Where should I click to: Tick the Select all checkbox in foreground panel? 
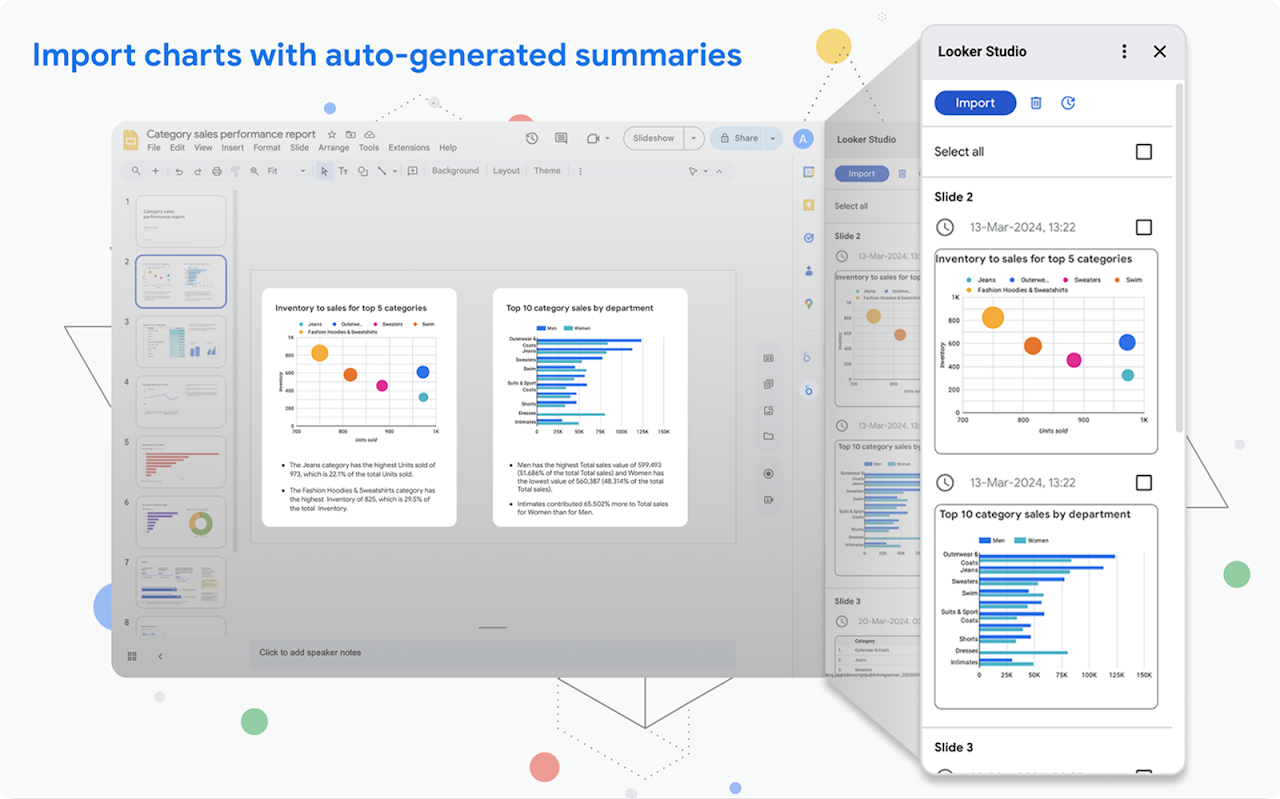1144,152
